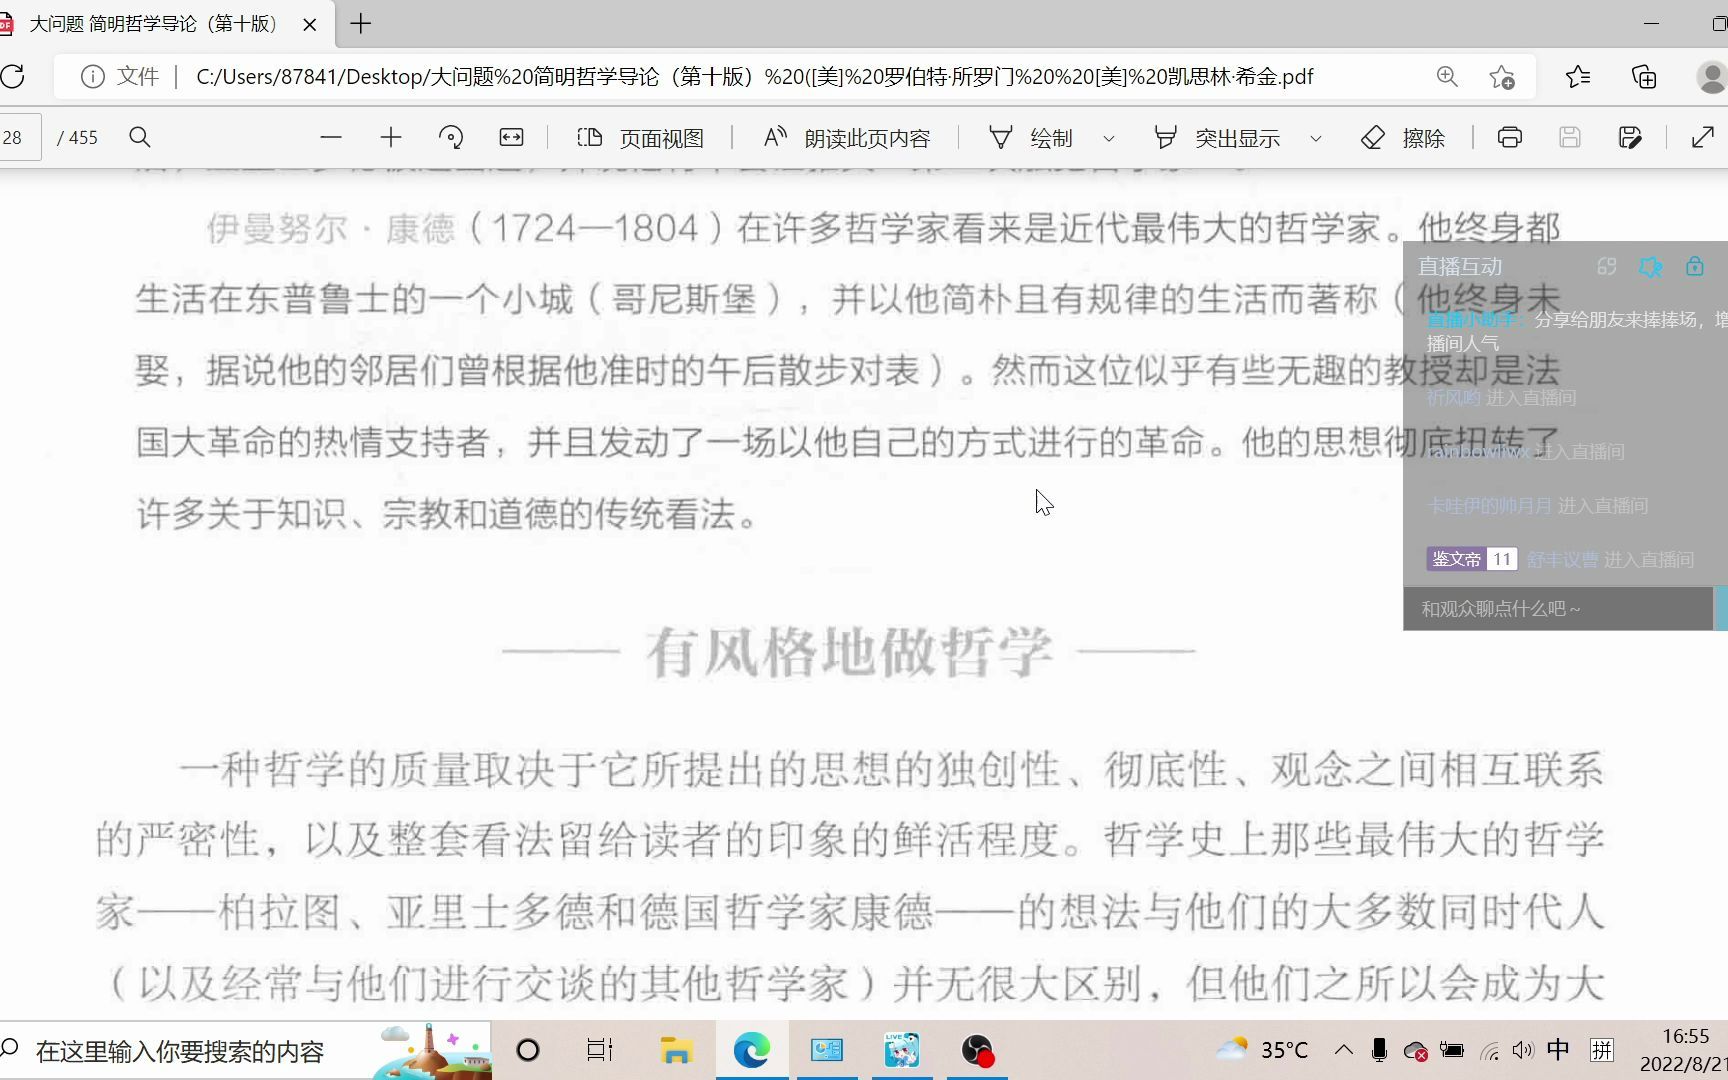The image size is (1728, 1080).
Task: Open the live streaming app on taskbar
Action: pos(902,1051)
